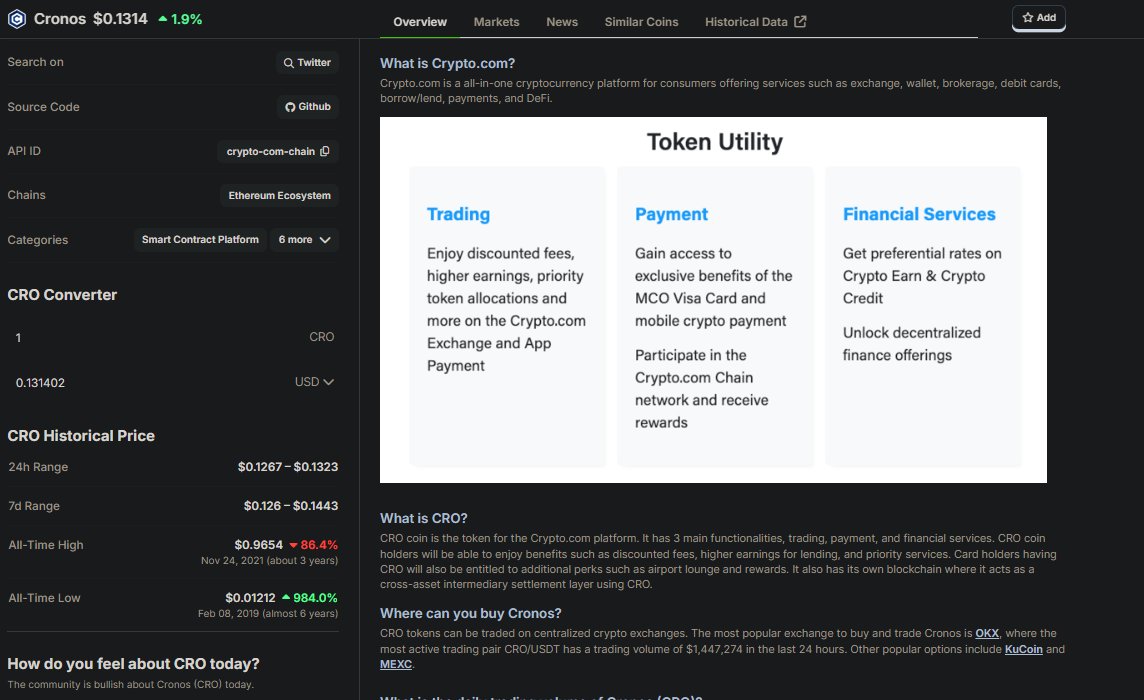Click the magnifier icon in Twitter search button
Screen dimensions: 1144x700
289,63
